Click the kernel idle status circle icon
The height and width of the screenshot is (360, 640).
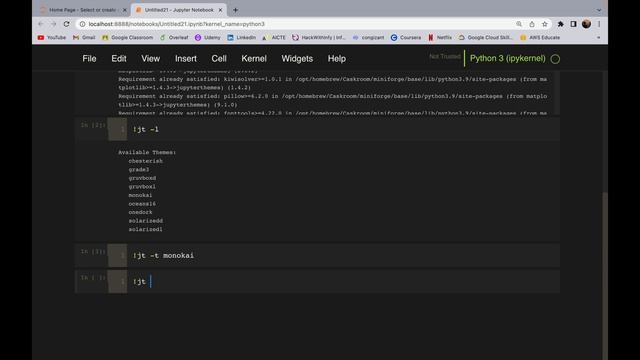click(555, 59)
